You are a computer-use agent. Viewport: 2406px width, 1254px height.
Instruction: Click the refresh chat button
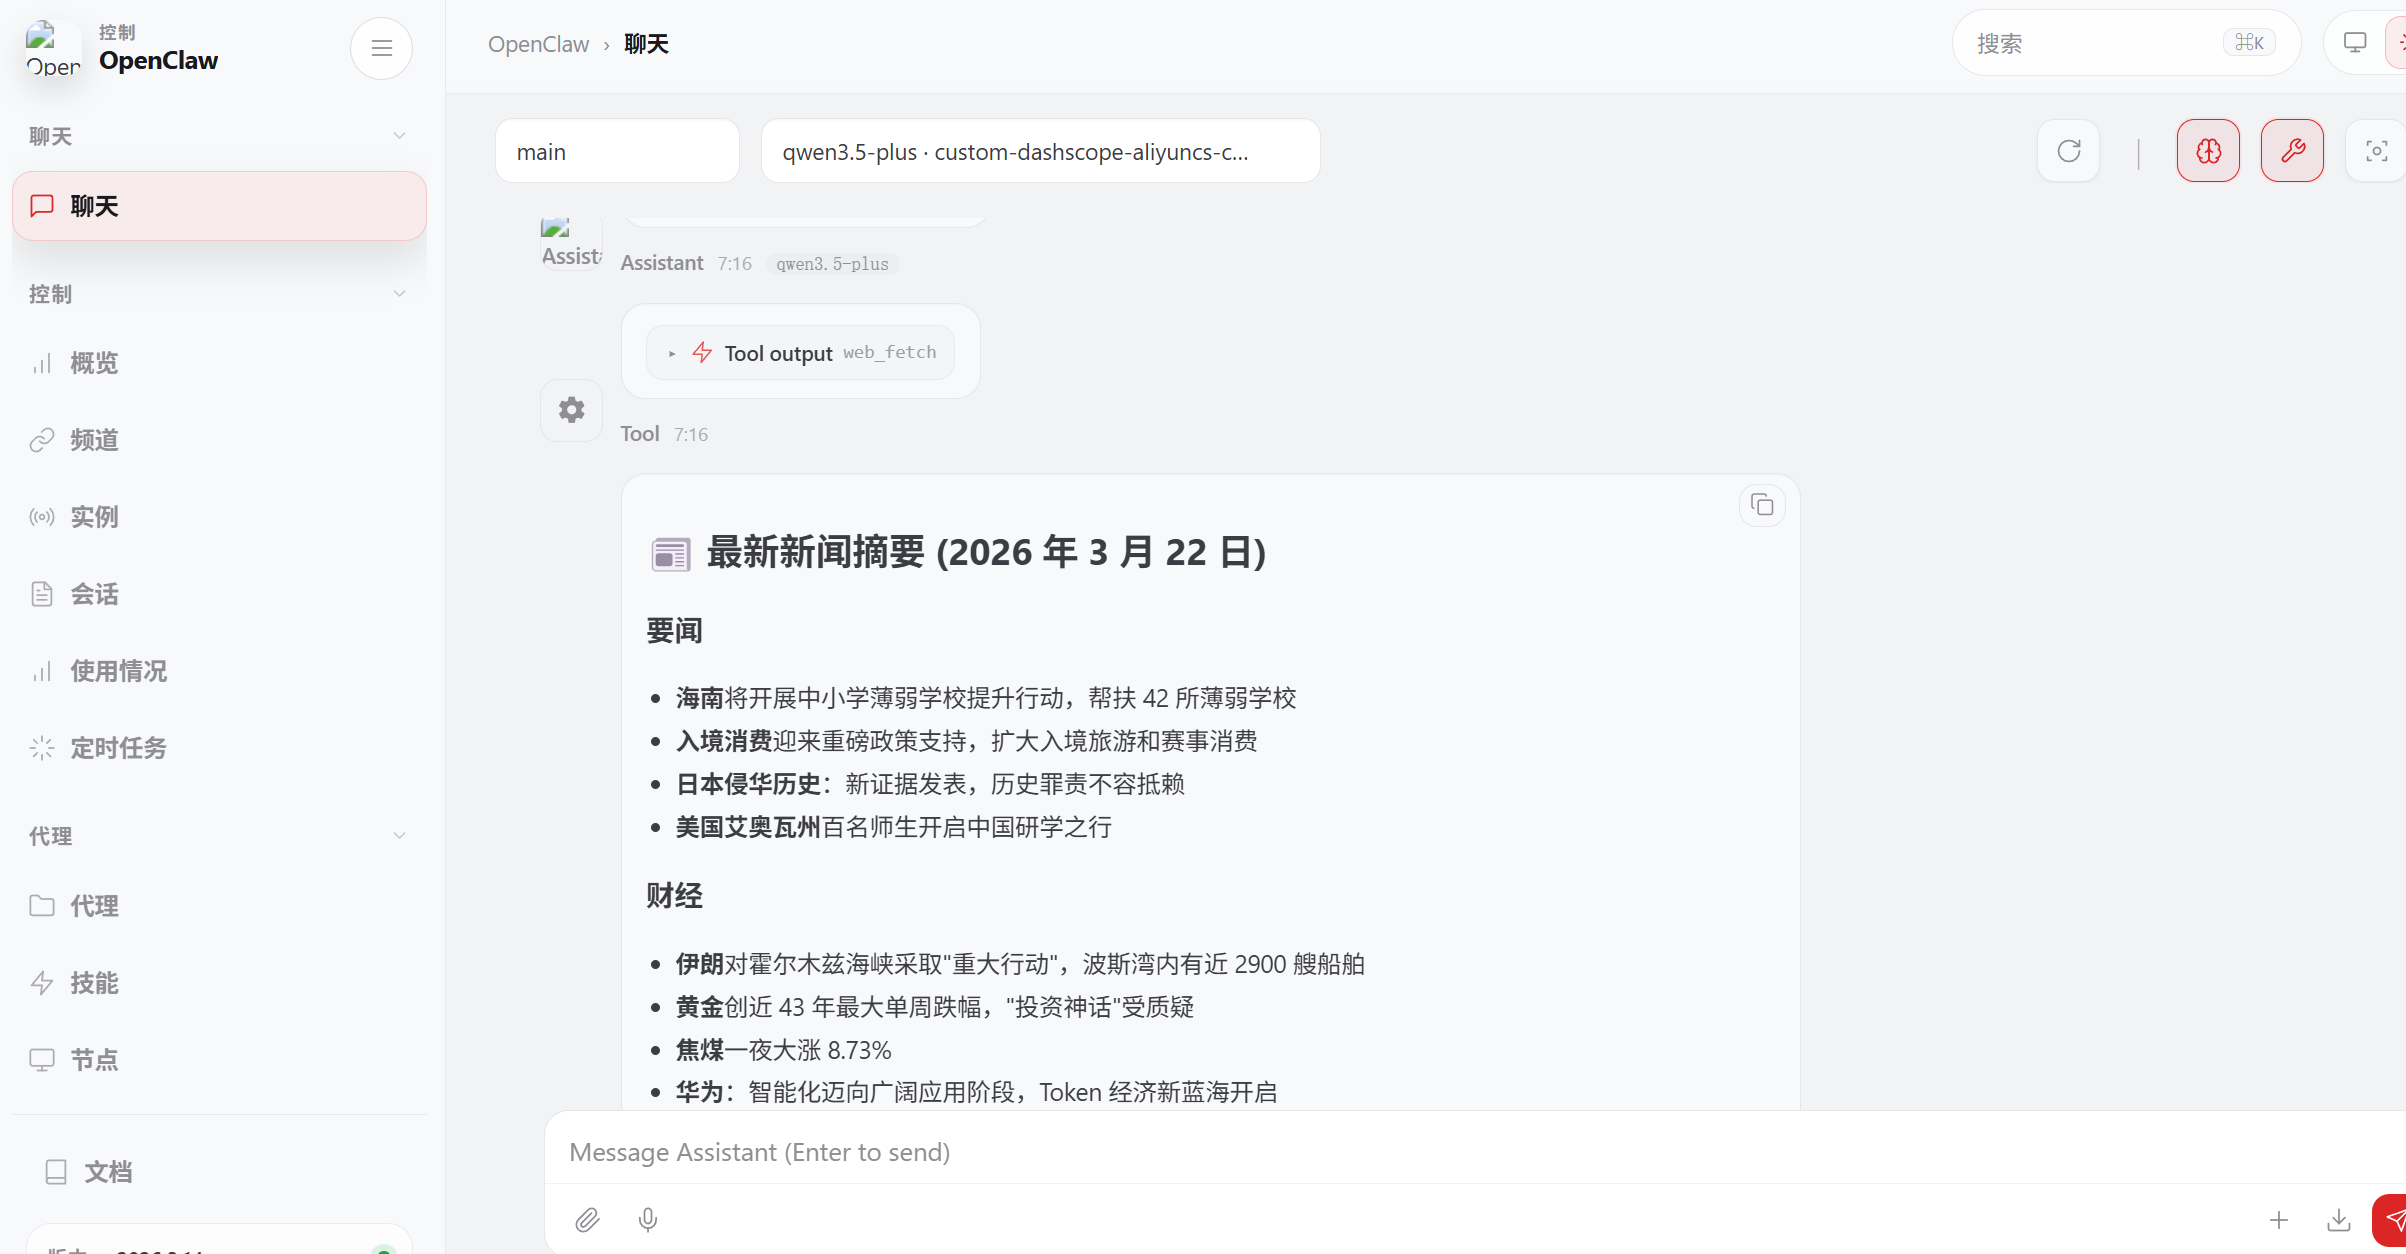(x=2068, y=151)
